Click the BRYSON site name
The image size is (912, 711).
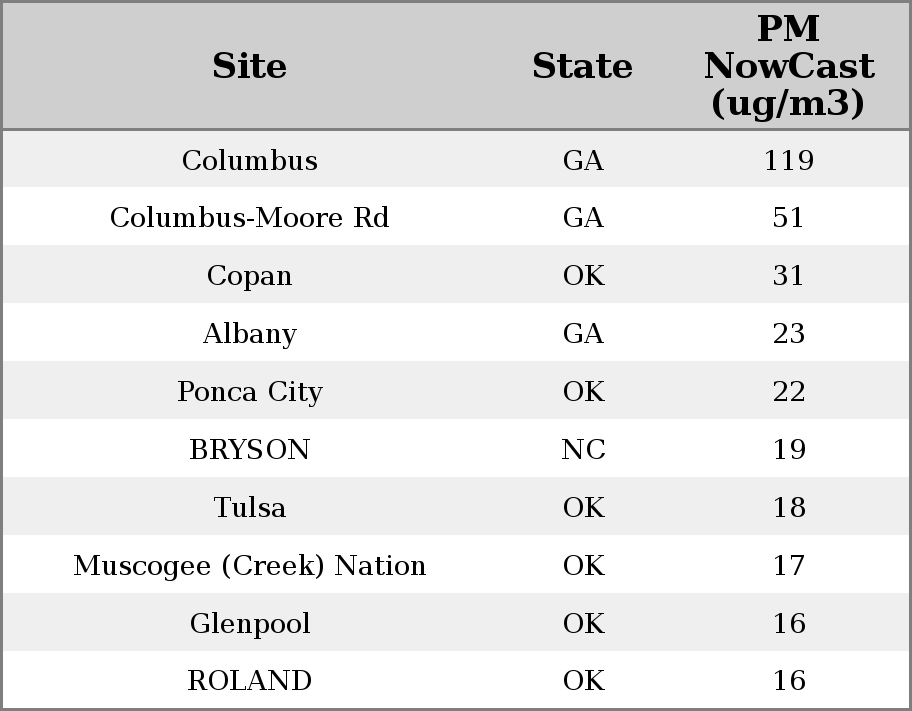[x=250, y=450]
